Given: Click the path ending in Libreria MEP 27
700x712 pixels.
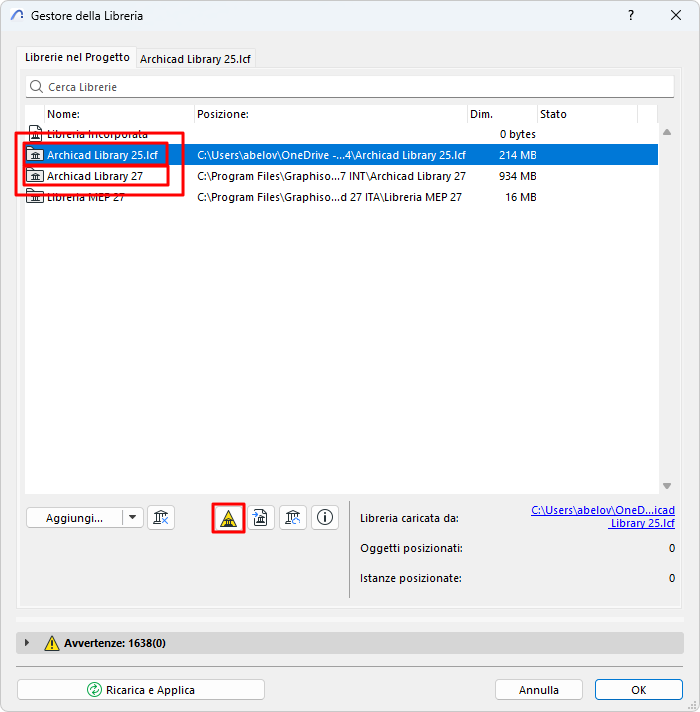Looking at the screenshot, I should tap(329, 197).
